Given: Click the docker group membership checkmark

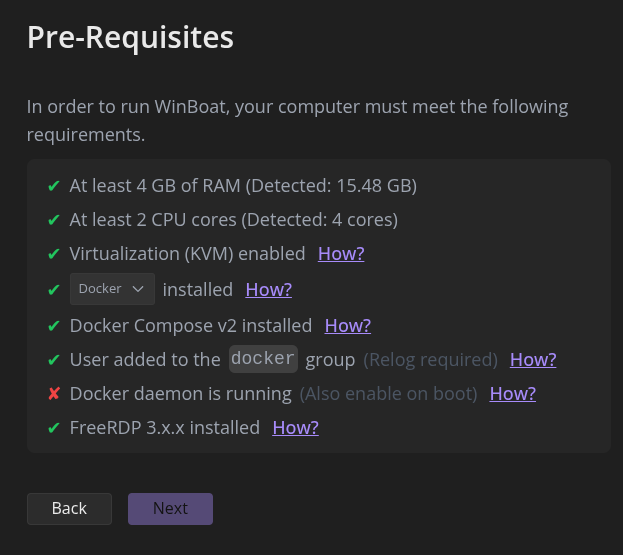Looking at the screenshot, I should 54,359.
